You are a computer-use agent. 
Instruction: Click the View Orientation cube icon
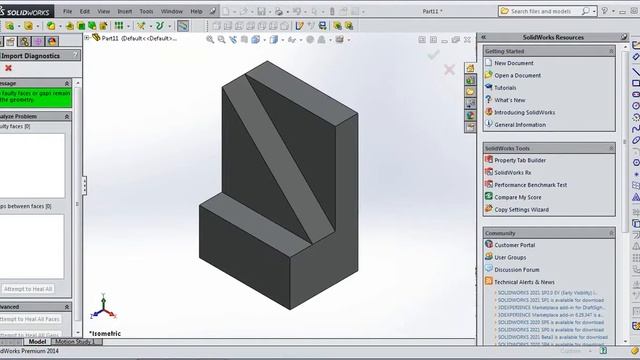point(256,40)
